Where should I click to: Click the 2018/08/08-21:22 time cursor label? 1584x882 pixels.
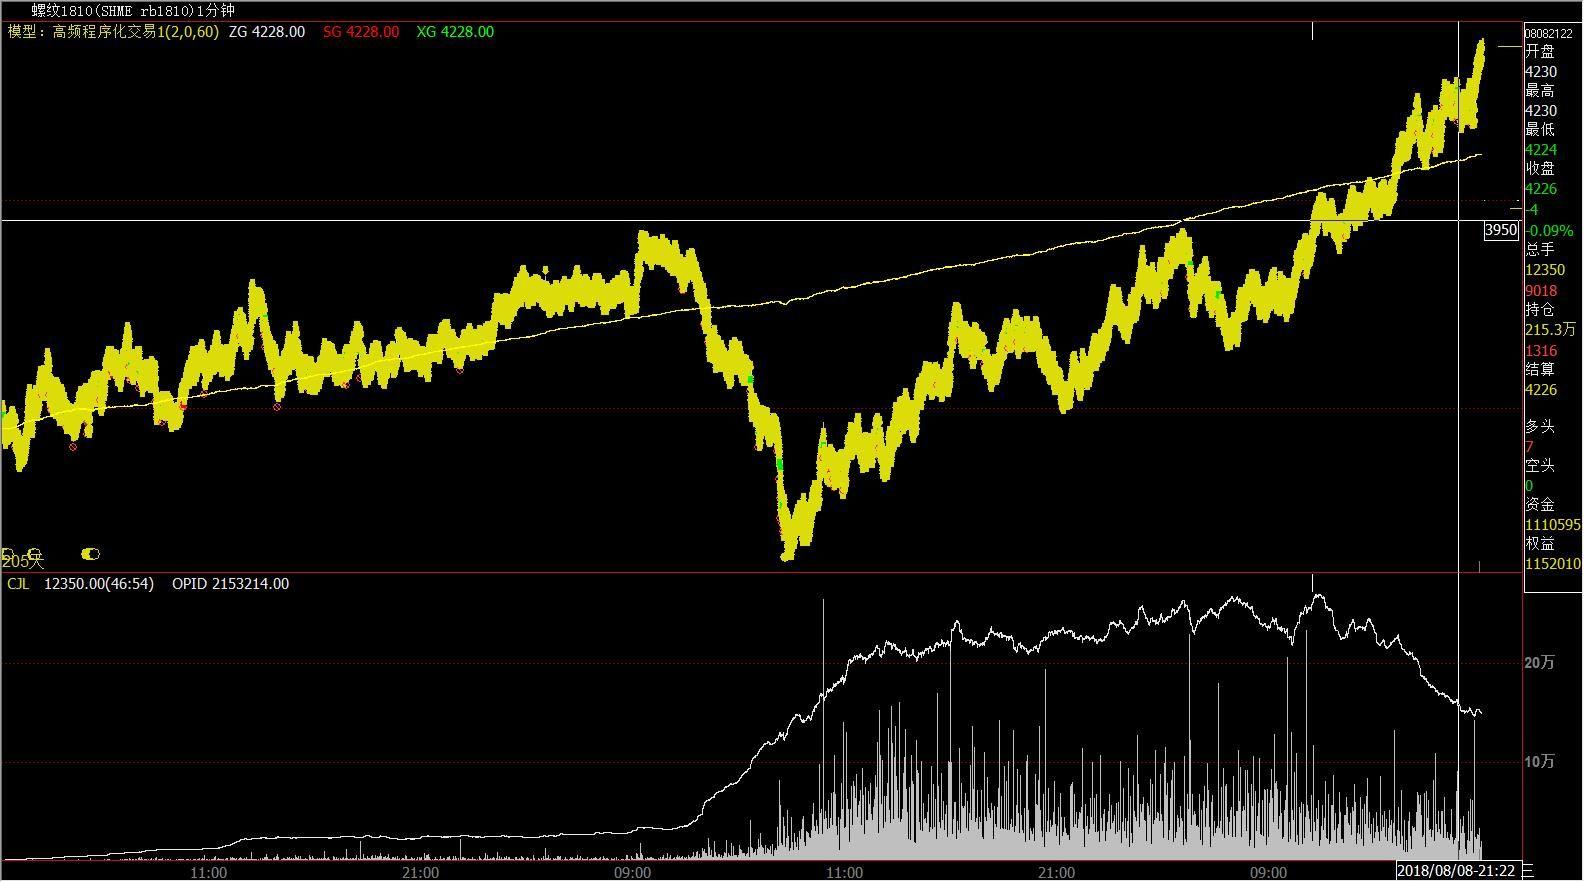[x=1457, y=871]
